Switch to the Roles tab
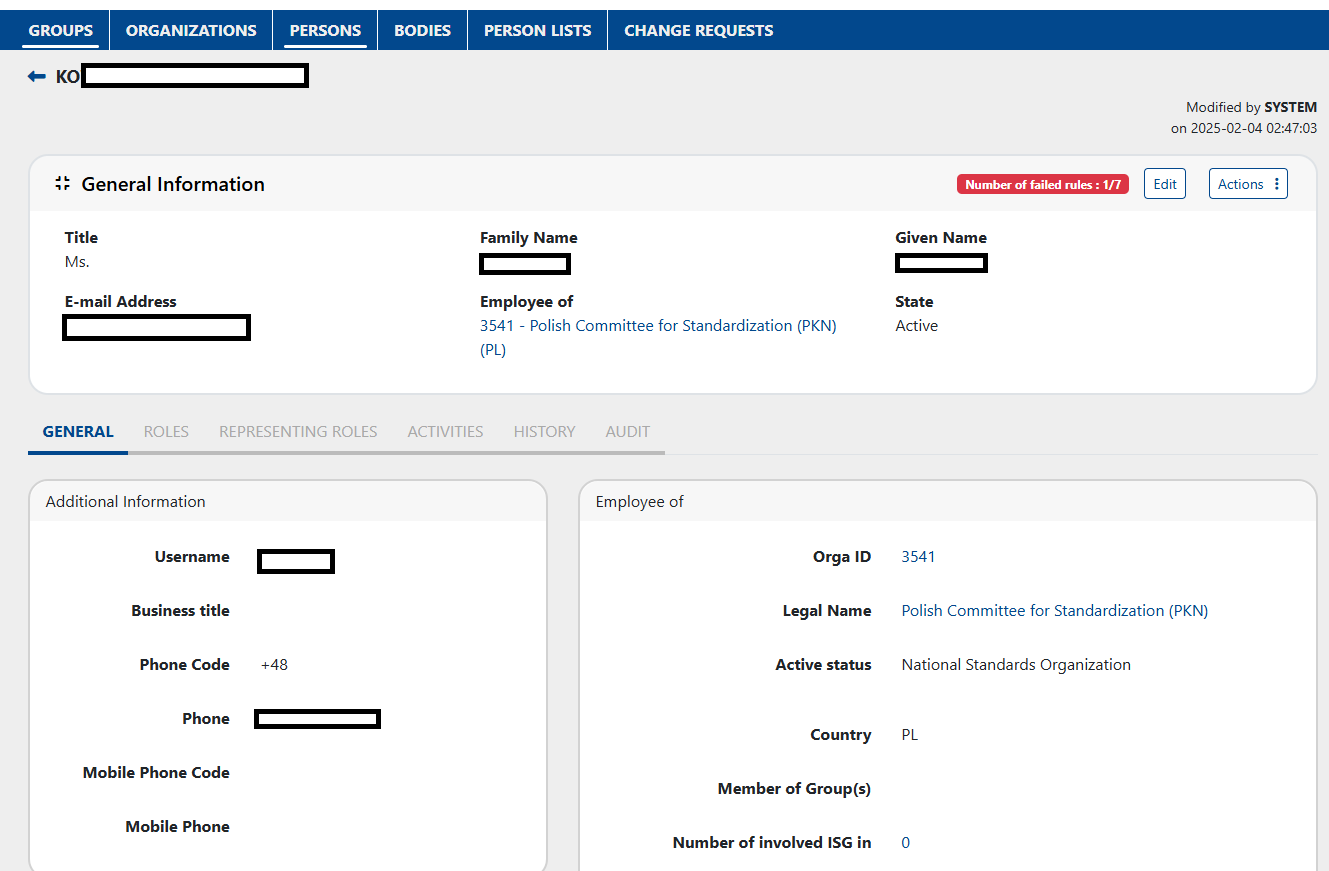 166,432
